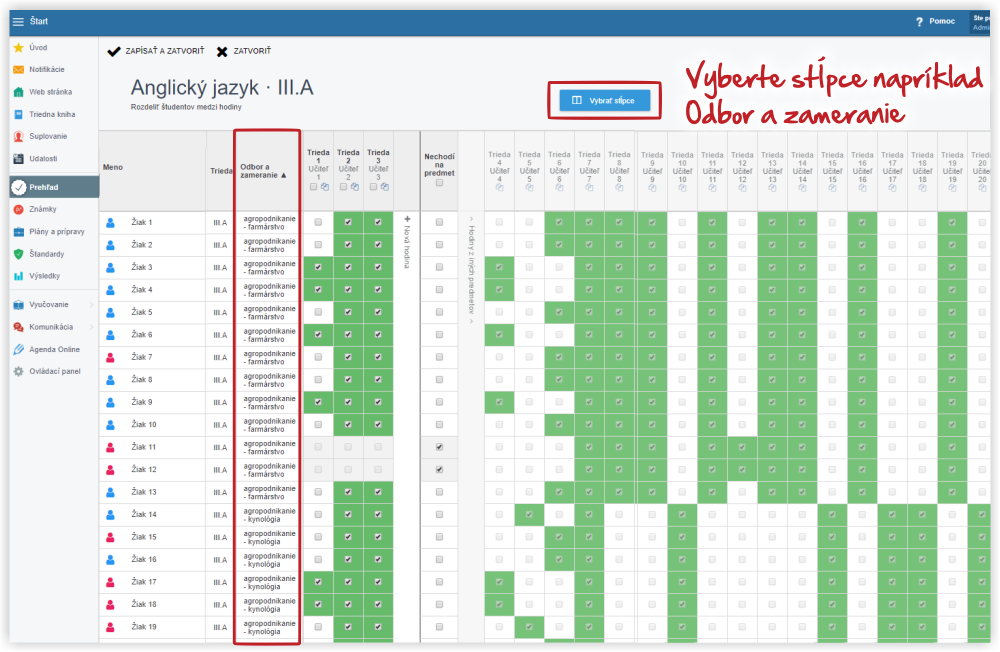Click the Trieda 19 Učiteľ 19 column header
The height and width of the screenshot is (652, 1000).
pyautogui.click(x=952, y=171)
